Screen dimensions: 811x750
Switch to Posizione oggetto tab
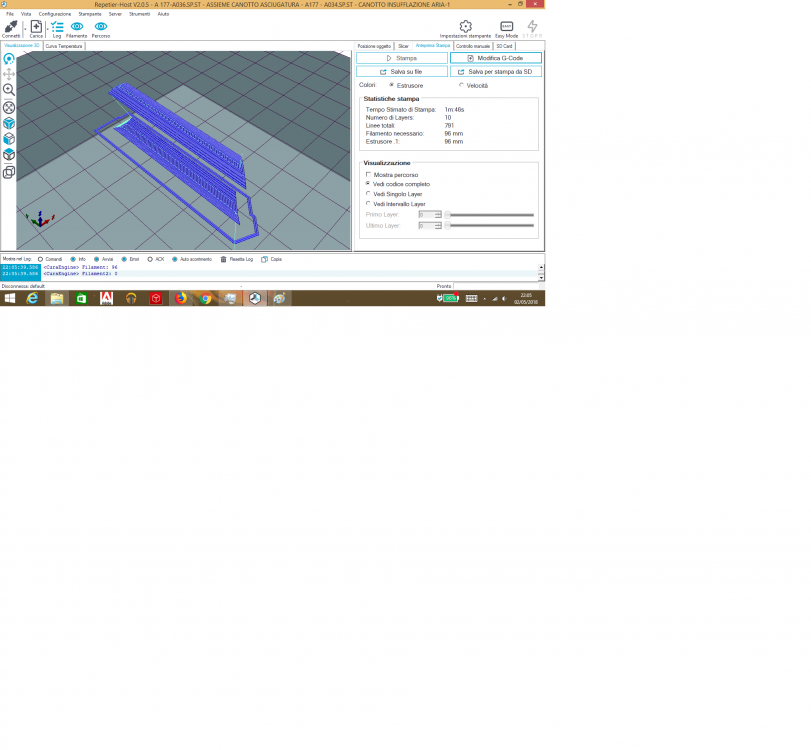point(374,46)
